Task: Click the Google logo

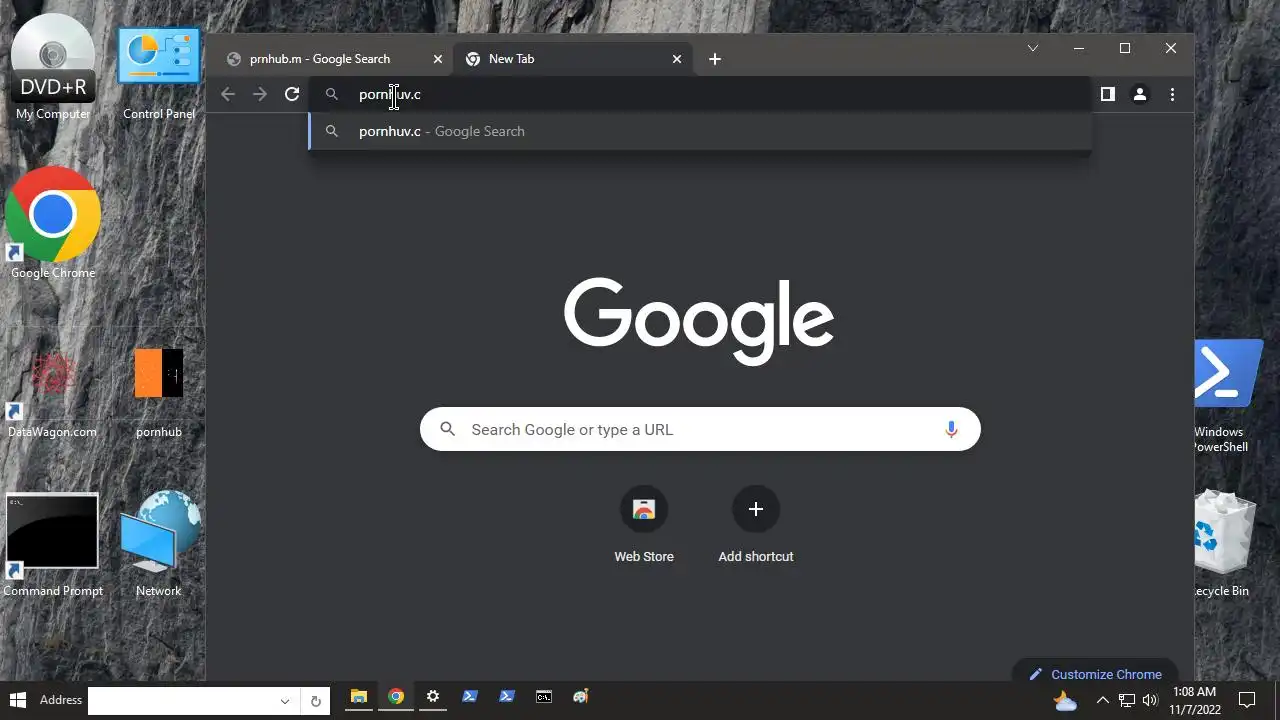Action: click(x=699, y=321)
